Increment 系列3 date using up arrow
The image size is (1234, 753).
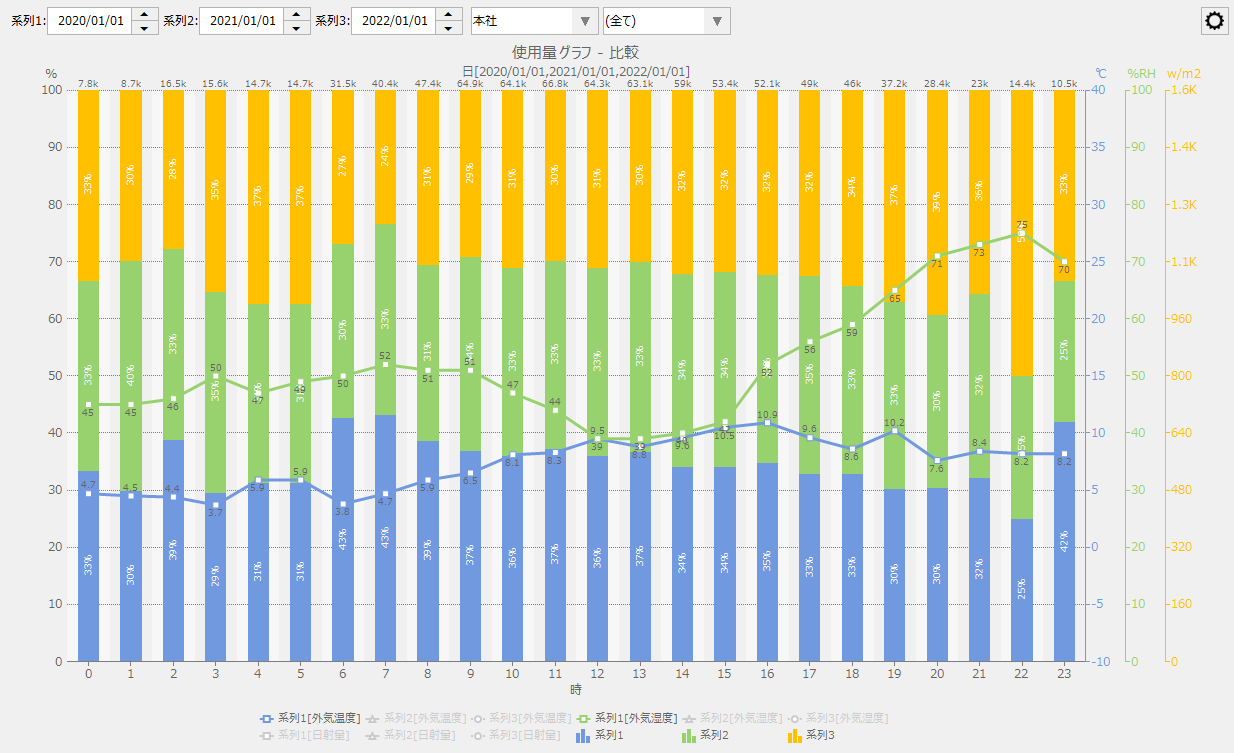pyautogui.click(x=449, y=14)
